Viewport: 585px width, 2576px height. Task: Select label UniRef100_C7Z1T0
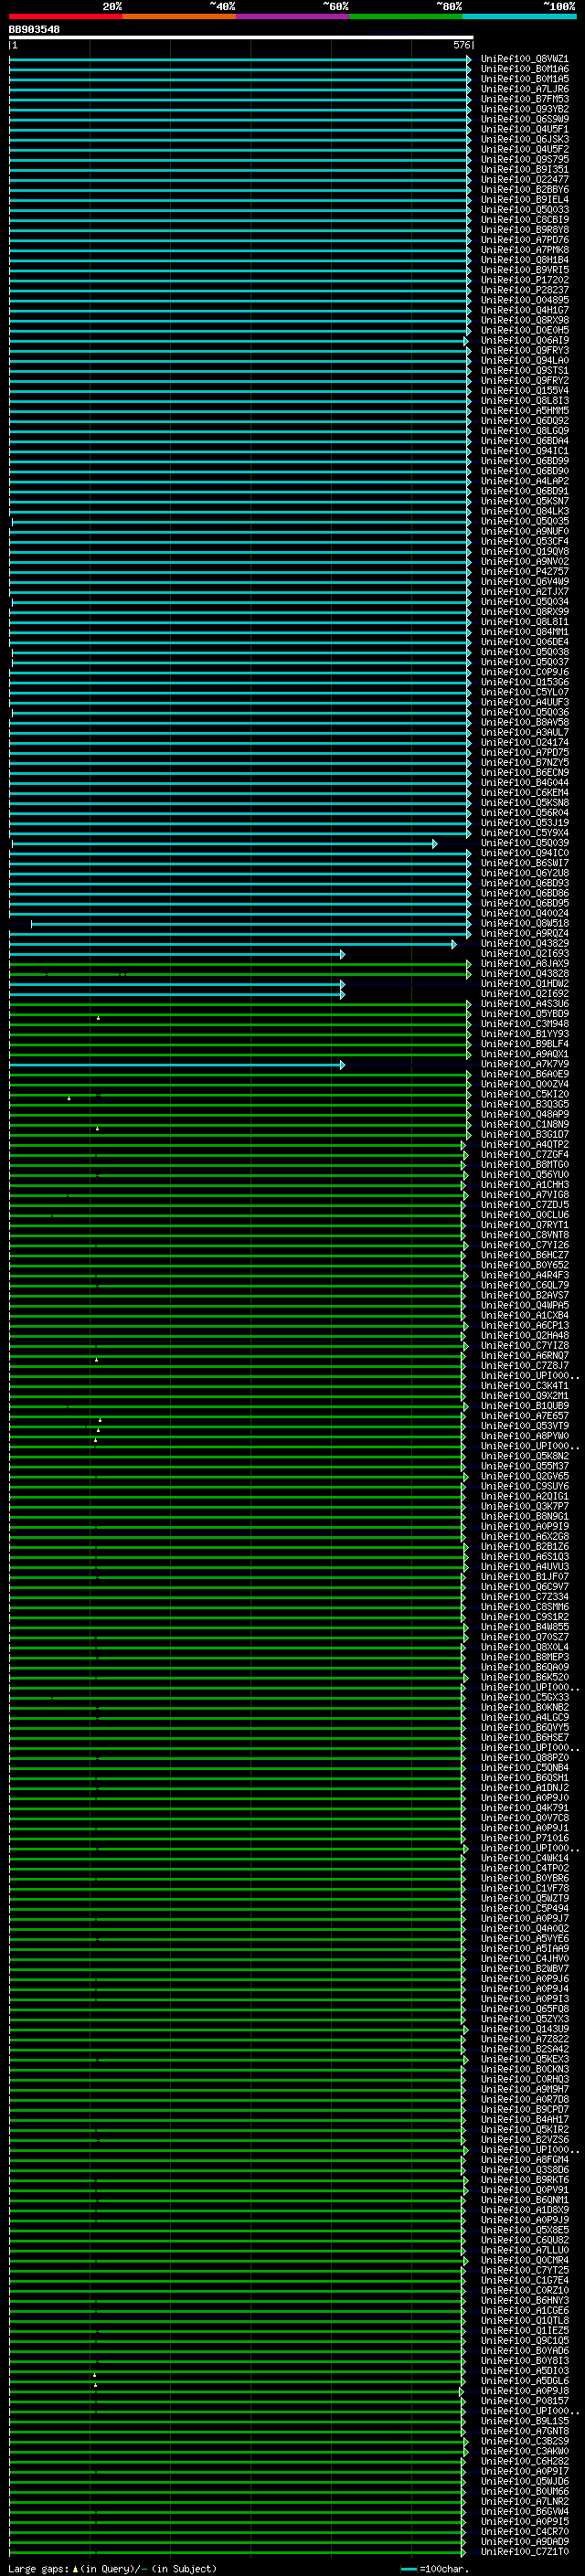pos(524,2551)
